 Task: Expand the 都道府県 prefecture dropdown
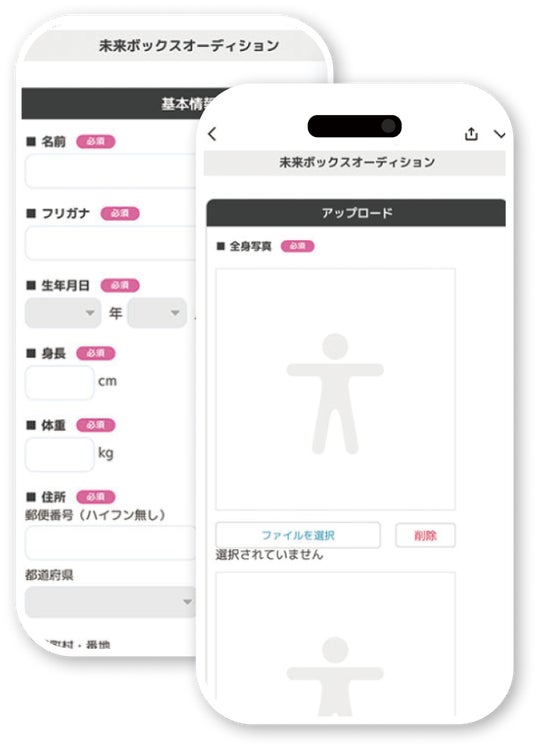(111, 602)
